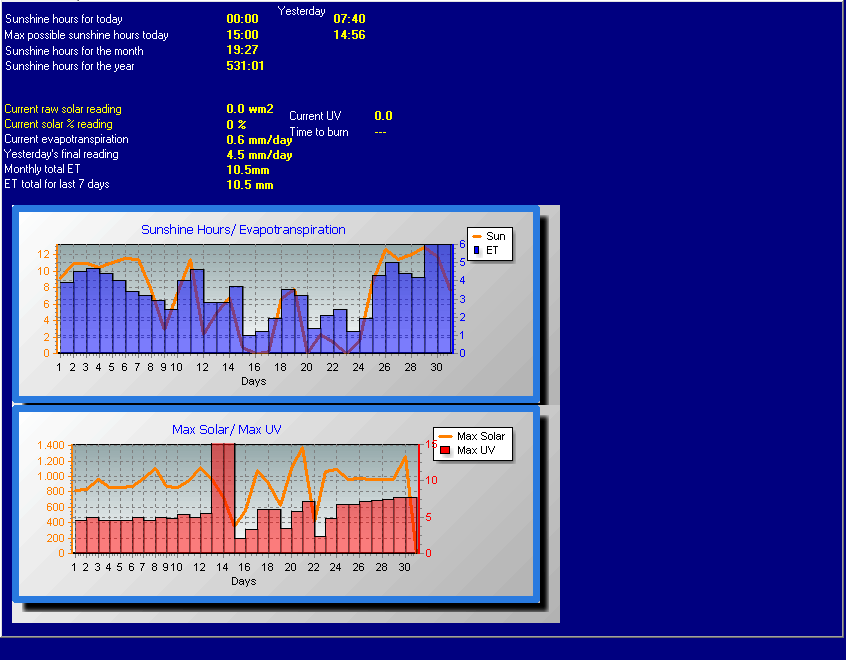
Task: Click the "ET total for last 7 days" label
Action: (x=57, y=184)
